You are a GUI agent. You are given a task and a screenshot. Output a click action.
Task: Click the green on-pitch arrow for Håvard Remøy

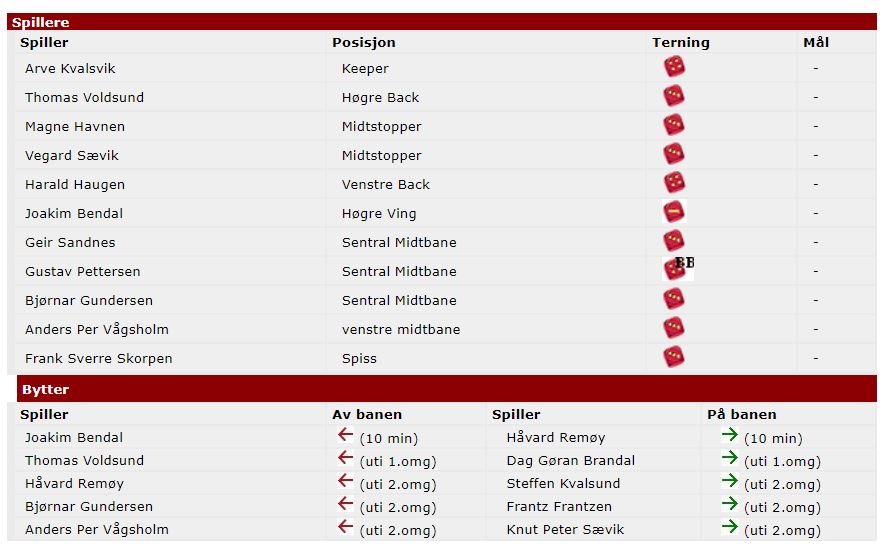pyautogui.click(x=729, y=436)
